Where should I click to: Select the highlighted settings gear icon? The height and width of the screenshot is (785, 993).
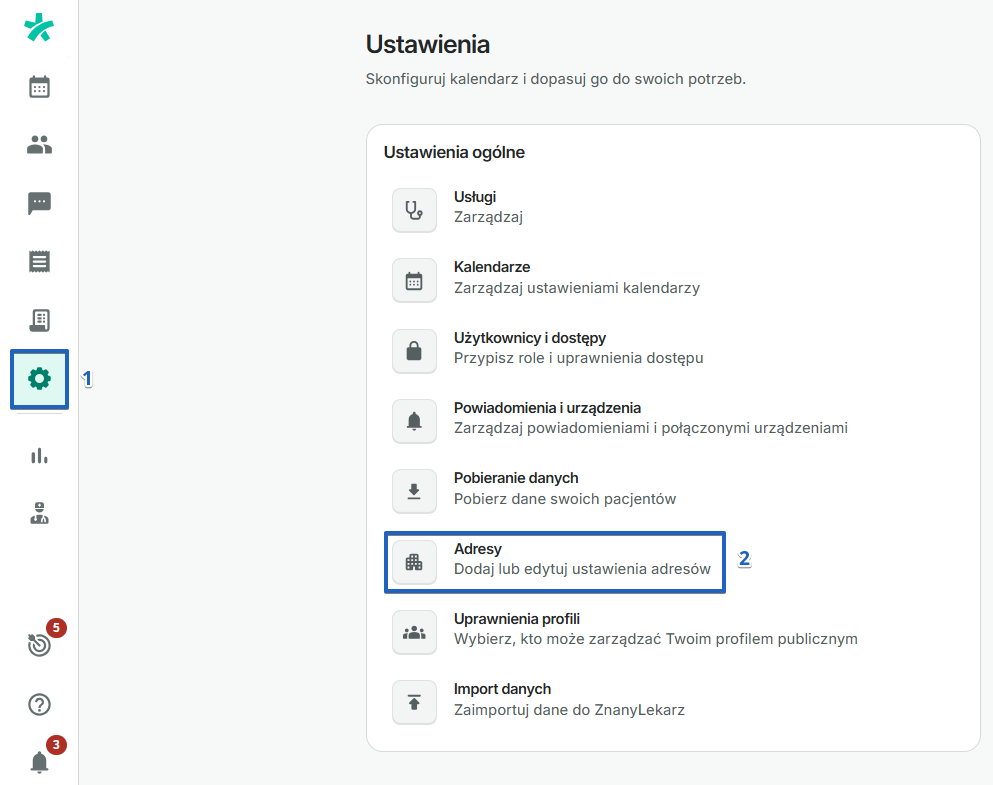39,379
